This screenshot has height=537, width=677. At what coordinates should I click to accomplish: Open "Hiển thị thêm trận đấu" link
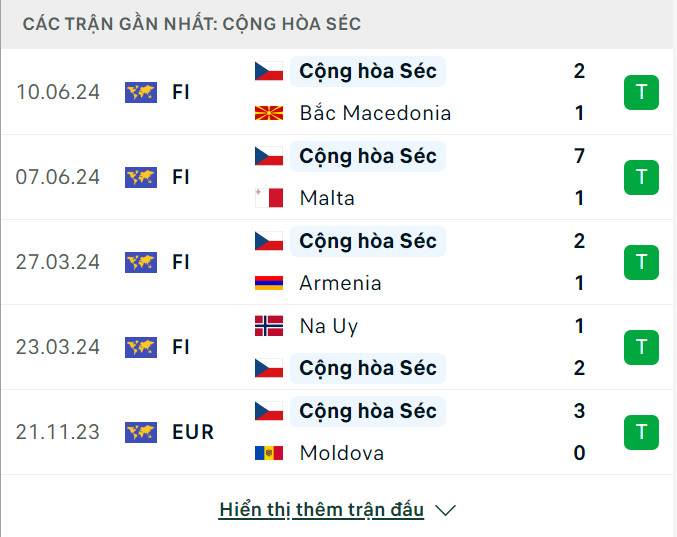point(321,510)
